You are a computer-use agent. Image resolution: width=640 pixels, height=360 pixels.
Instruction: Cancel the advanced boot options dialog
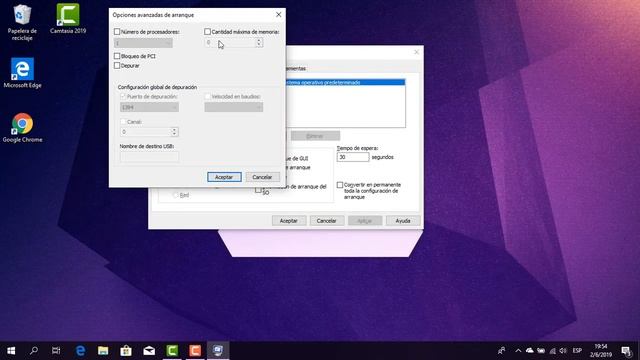tap(262, 177)
